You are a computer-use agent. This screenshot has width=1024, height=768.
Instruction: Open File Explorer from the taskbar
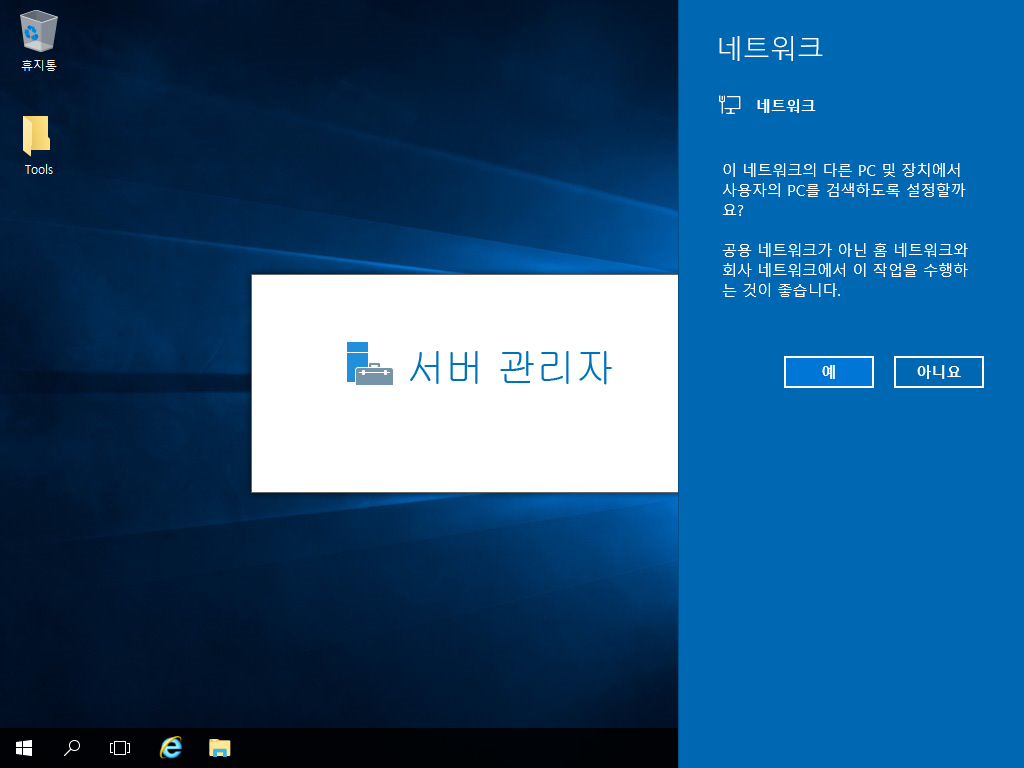coord(219,748)
